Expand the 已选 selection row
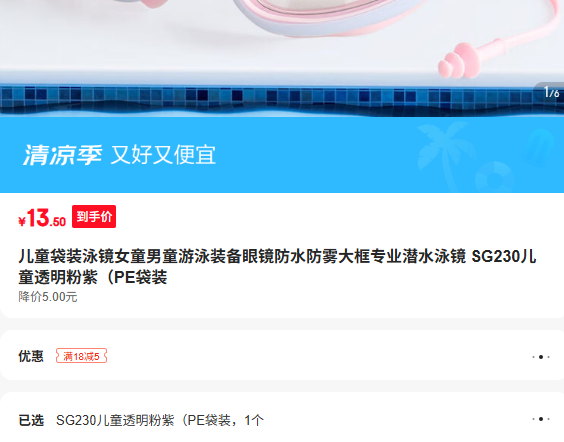The image size is (564, 442). (x=282, y=417)
